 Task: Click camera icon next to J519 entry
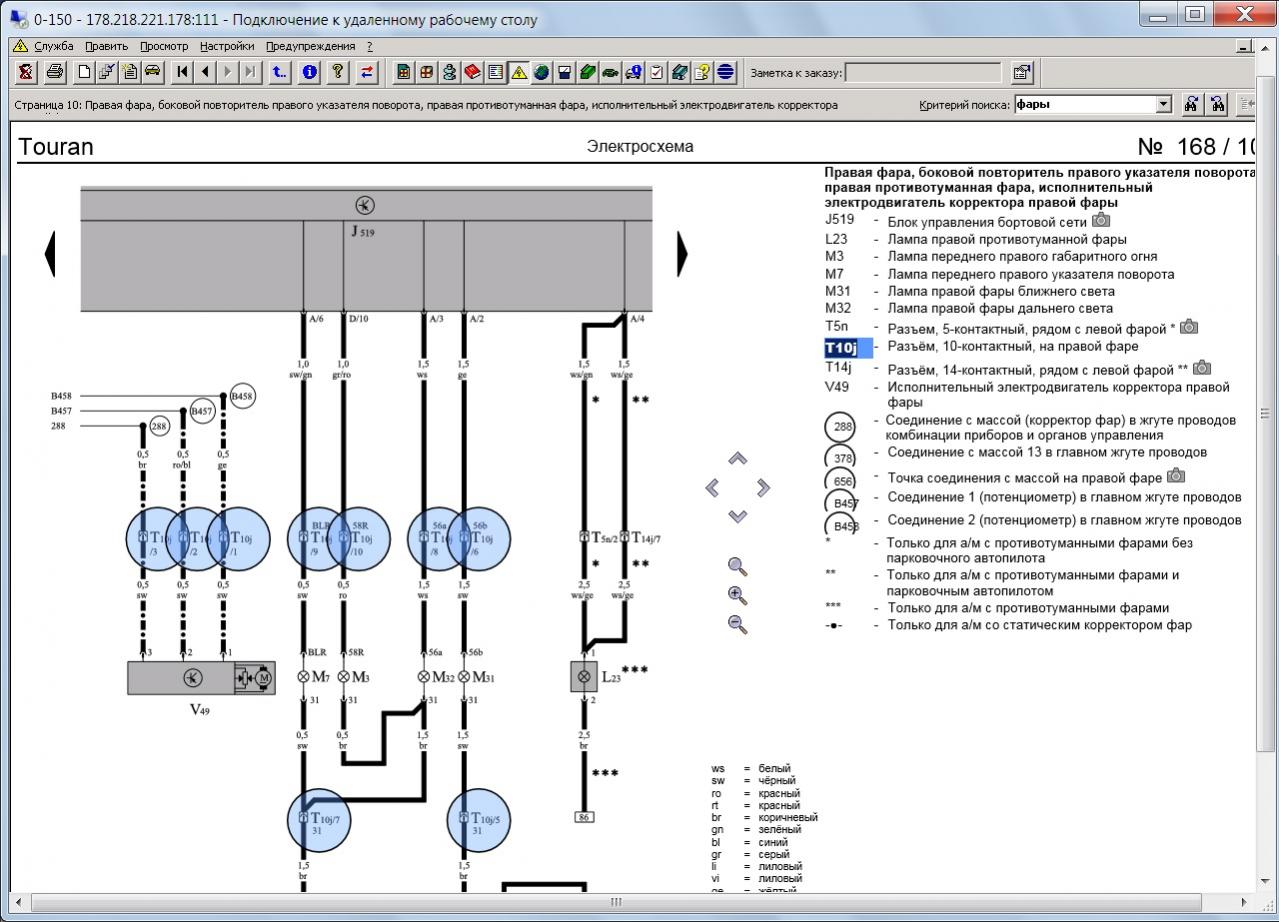pos(1101,221)
